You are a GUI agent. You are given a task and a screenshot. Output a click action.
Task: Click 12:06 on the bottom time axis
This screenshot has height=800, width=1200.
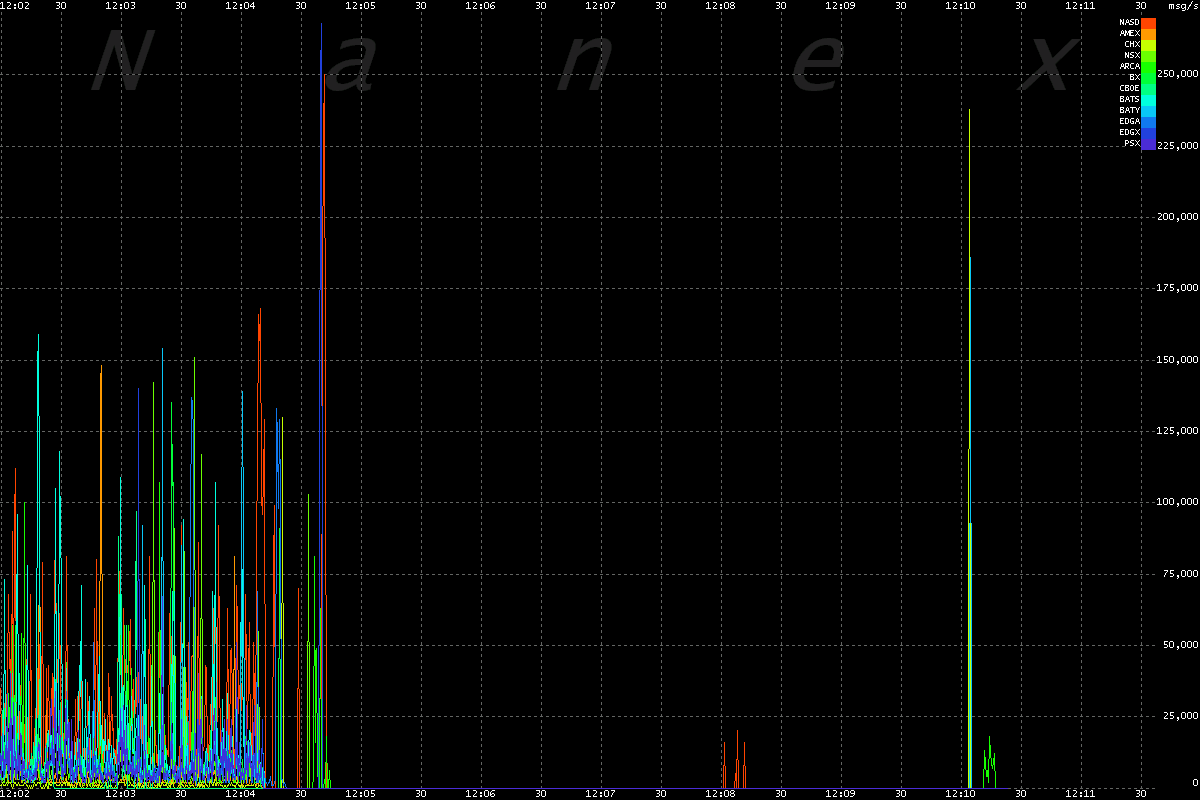tap(480, 794)
